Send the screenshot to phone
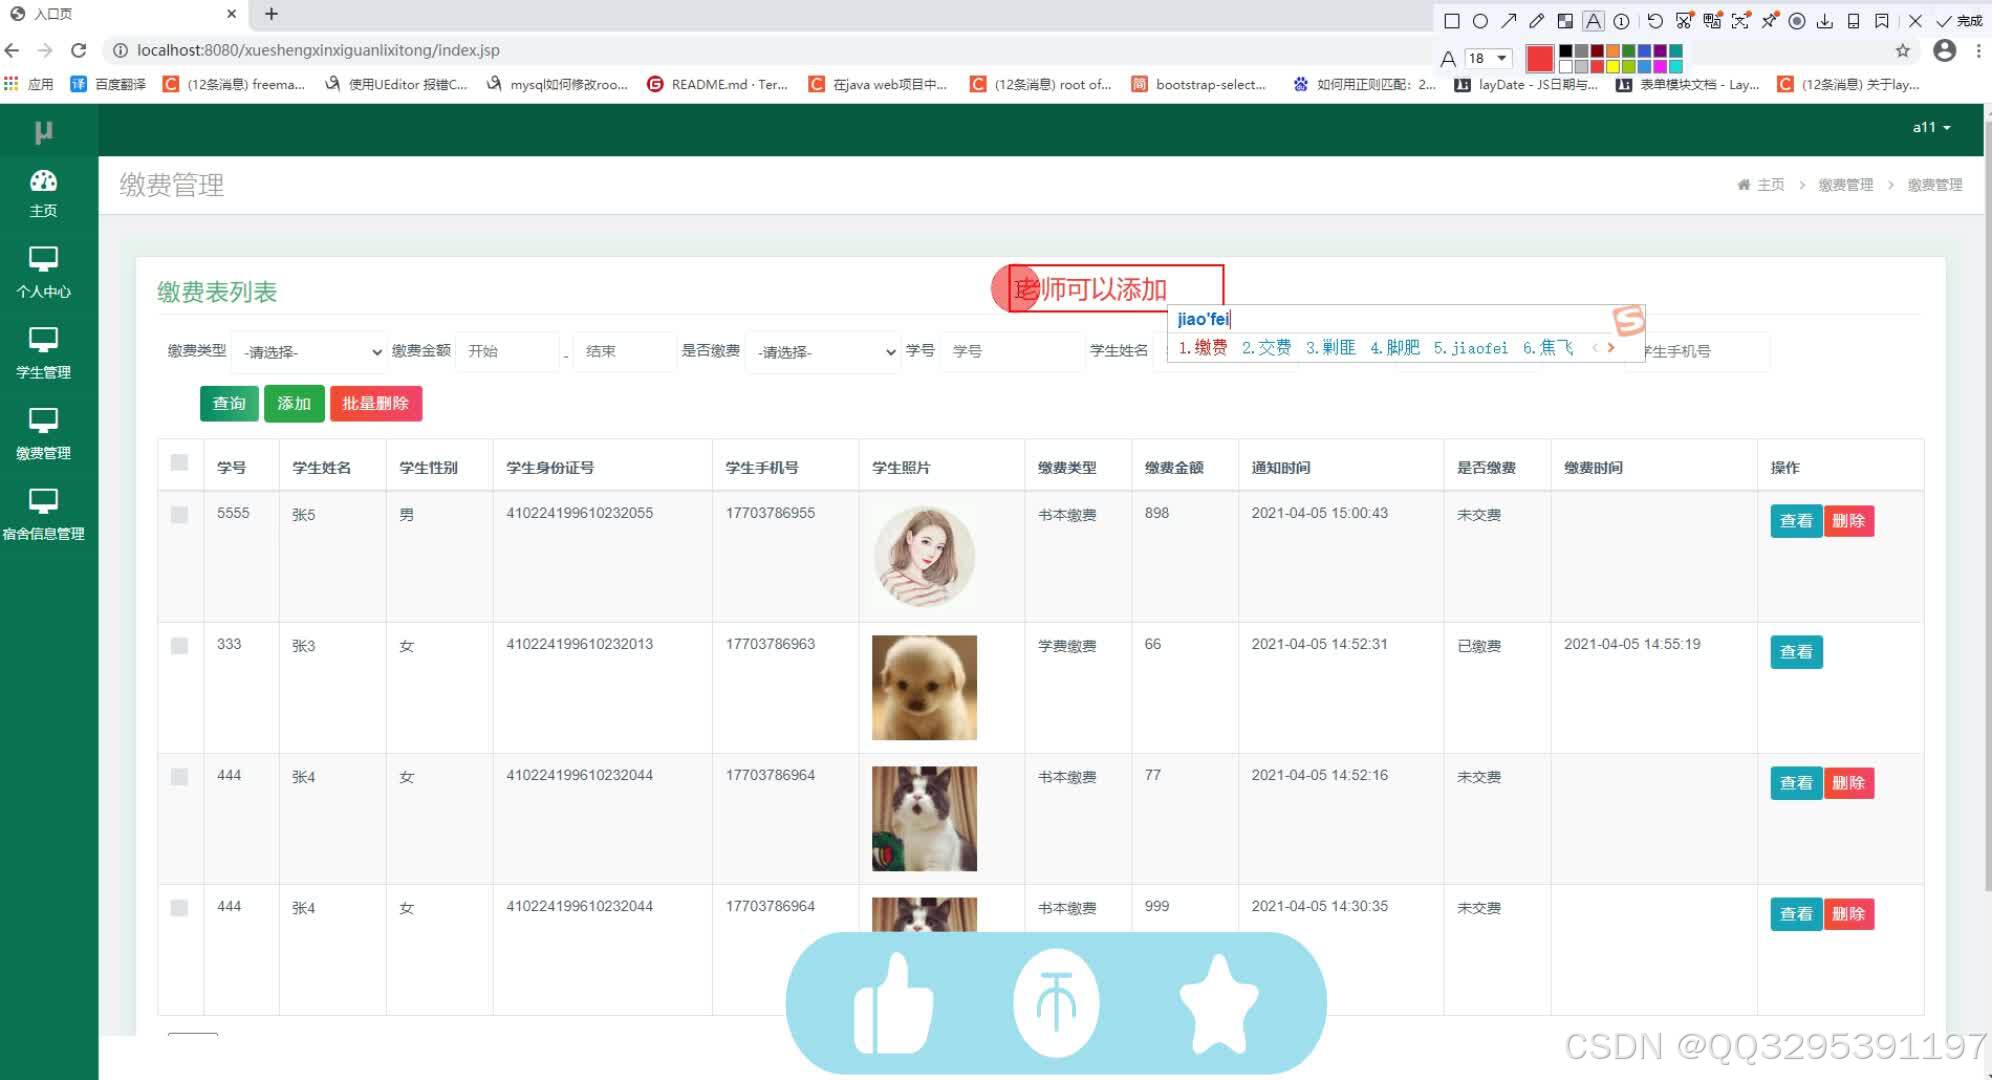The width and height of the screenshot is (1992, 1080). (1853, 21)
